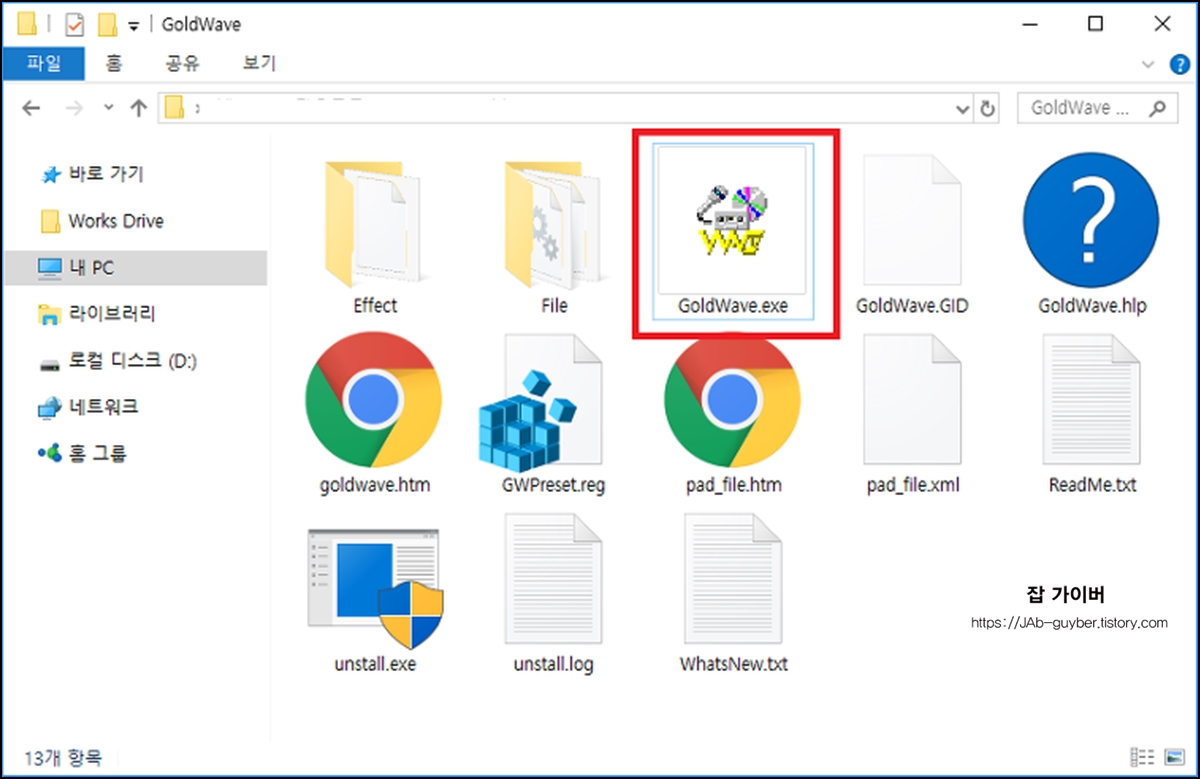Open the 파일 menu tab
1200x779 pixels.
tap(44, 64)
